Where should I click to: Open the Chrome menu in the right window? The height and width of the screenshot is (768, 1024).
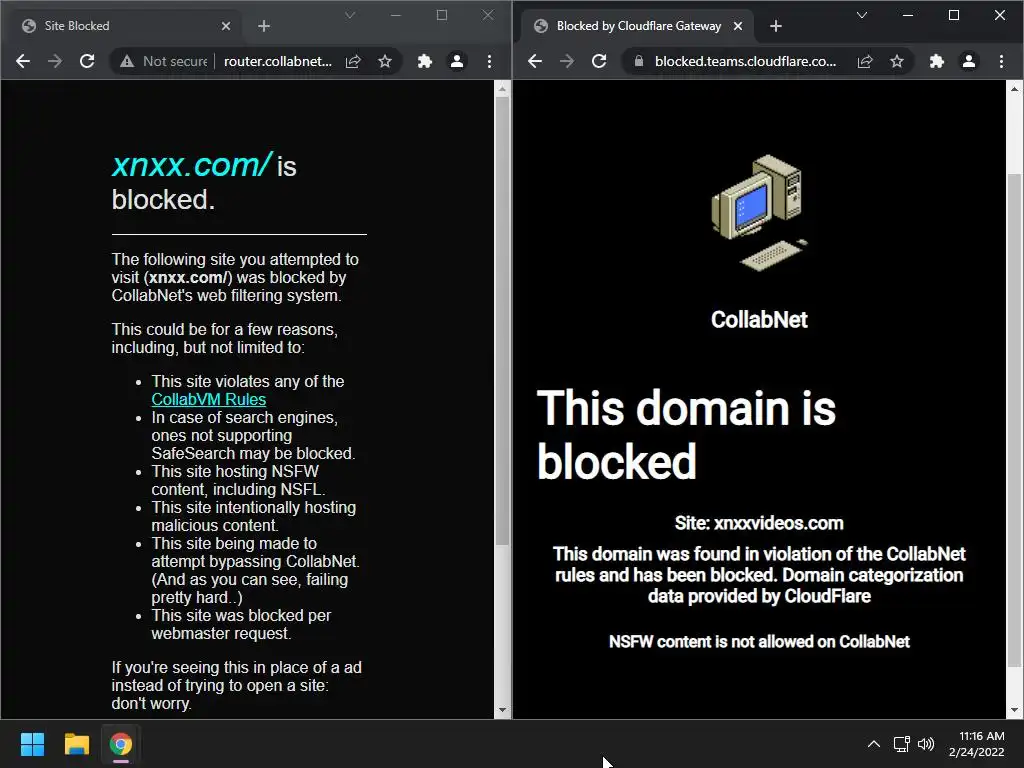click(x=1001, y=61)
